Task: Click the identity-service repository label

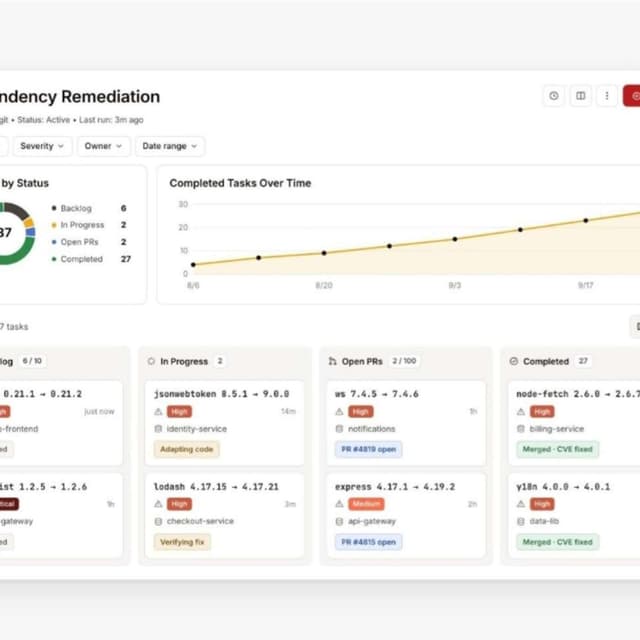Action: pos(197,429)
